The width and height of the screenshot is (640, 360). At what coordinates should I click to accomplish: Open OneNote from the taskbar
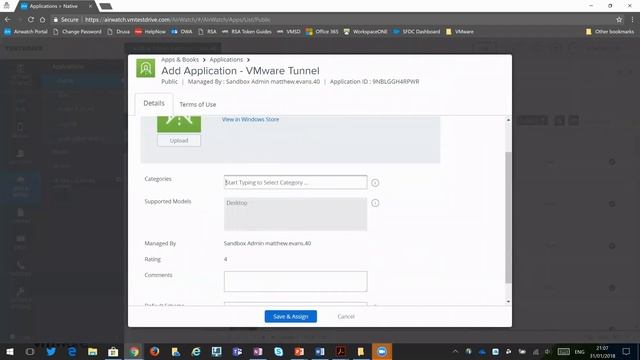click(x=258, y=351)
